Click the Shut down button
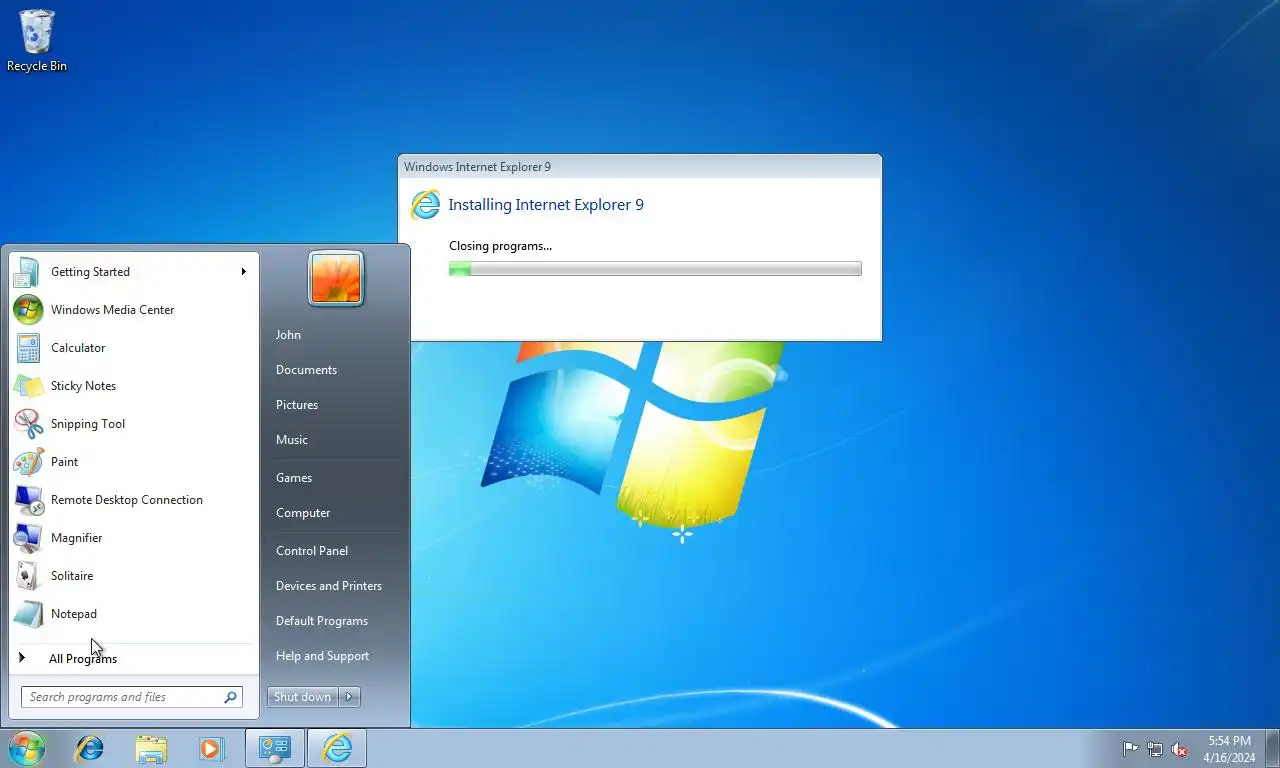 303,697
